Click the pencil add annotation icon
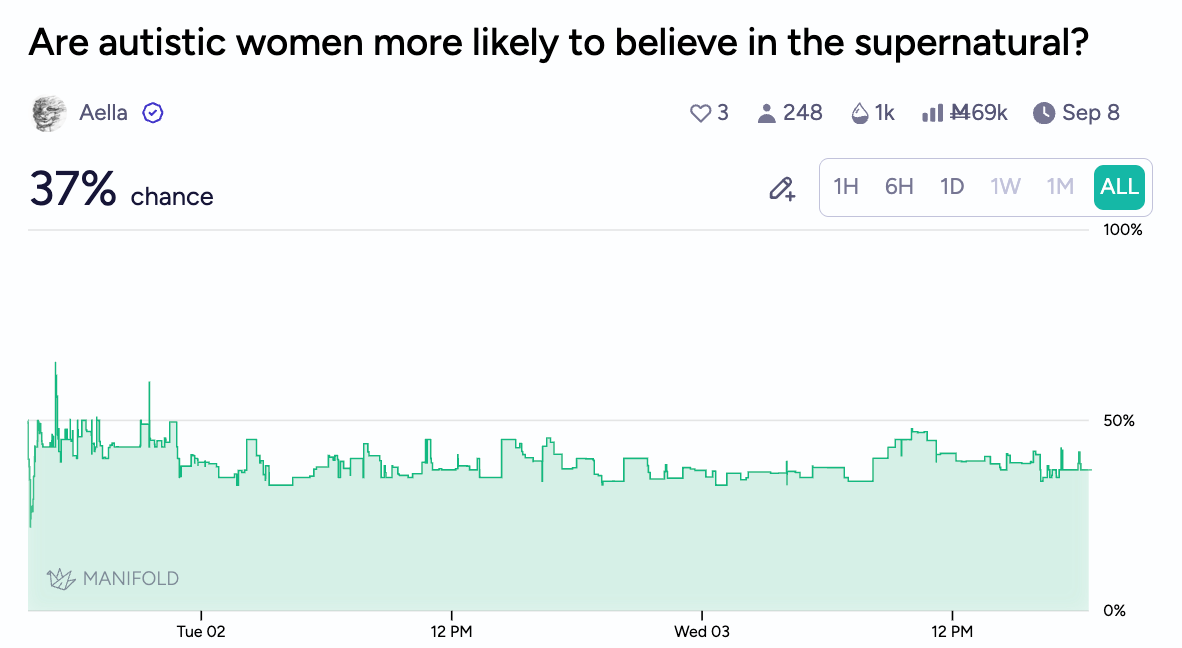This screenshot has width=1182, height=648. pyautogui.click(x=781, y=188)
